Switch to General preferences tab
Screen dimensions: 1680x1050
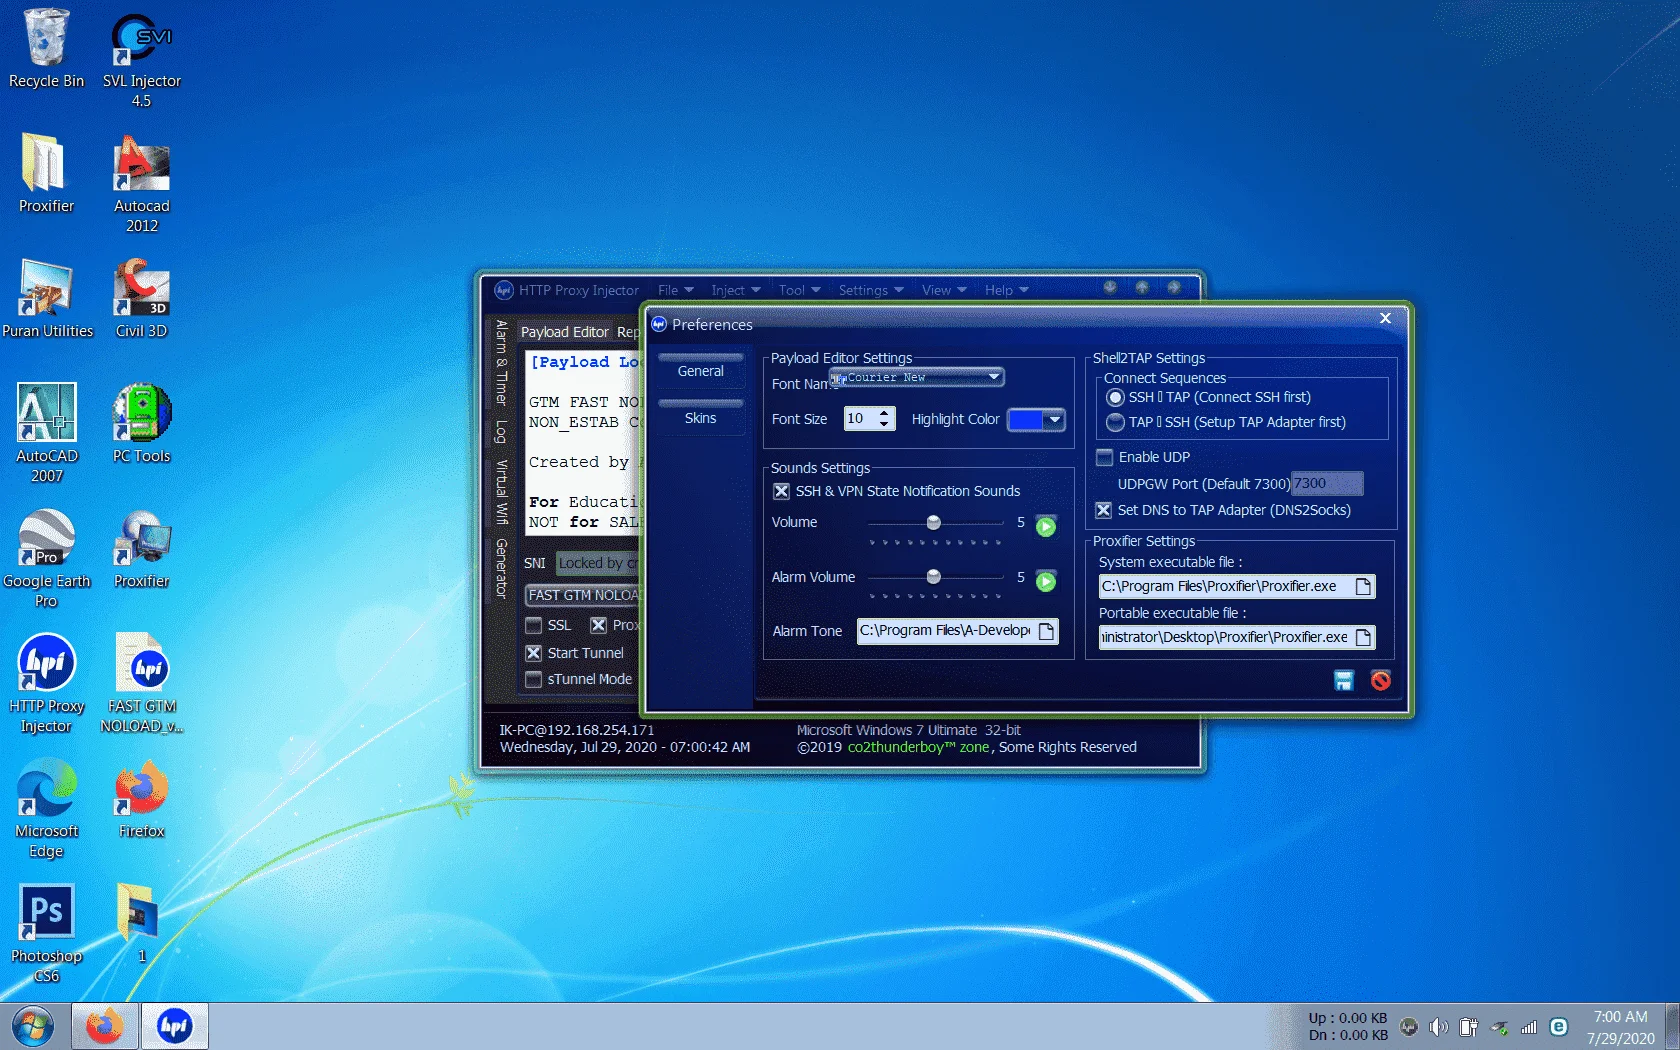(x=701, y=370)
